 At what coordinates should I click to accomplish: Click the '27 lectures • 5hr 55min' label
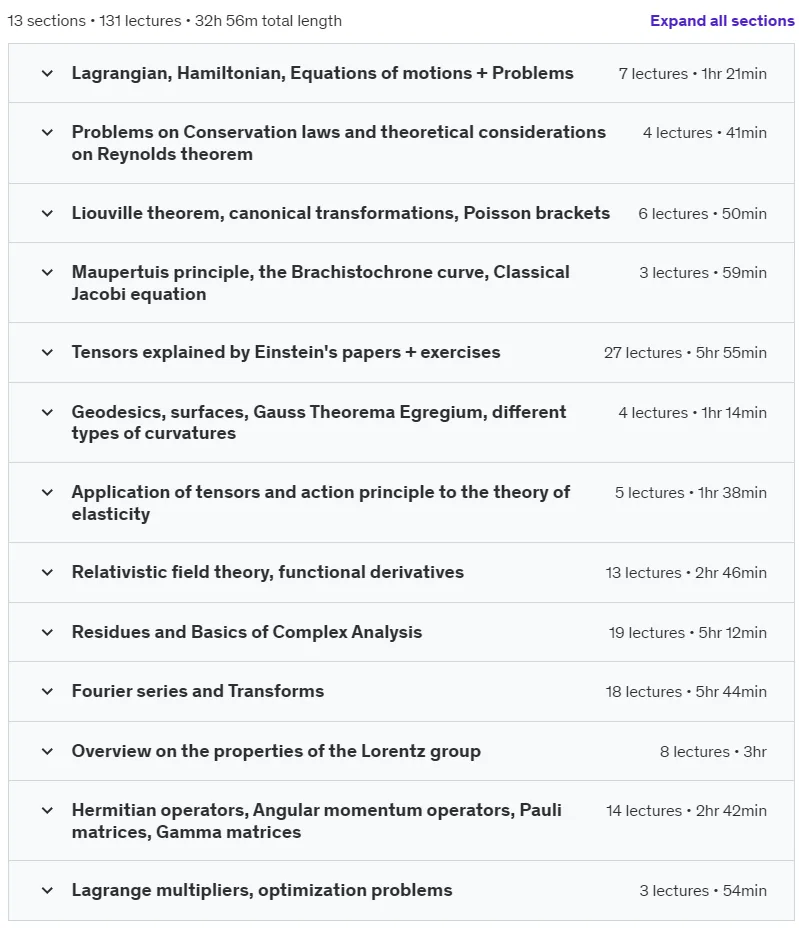pos(685,353)
